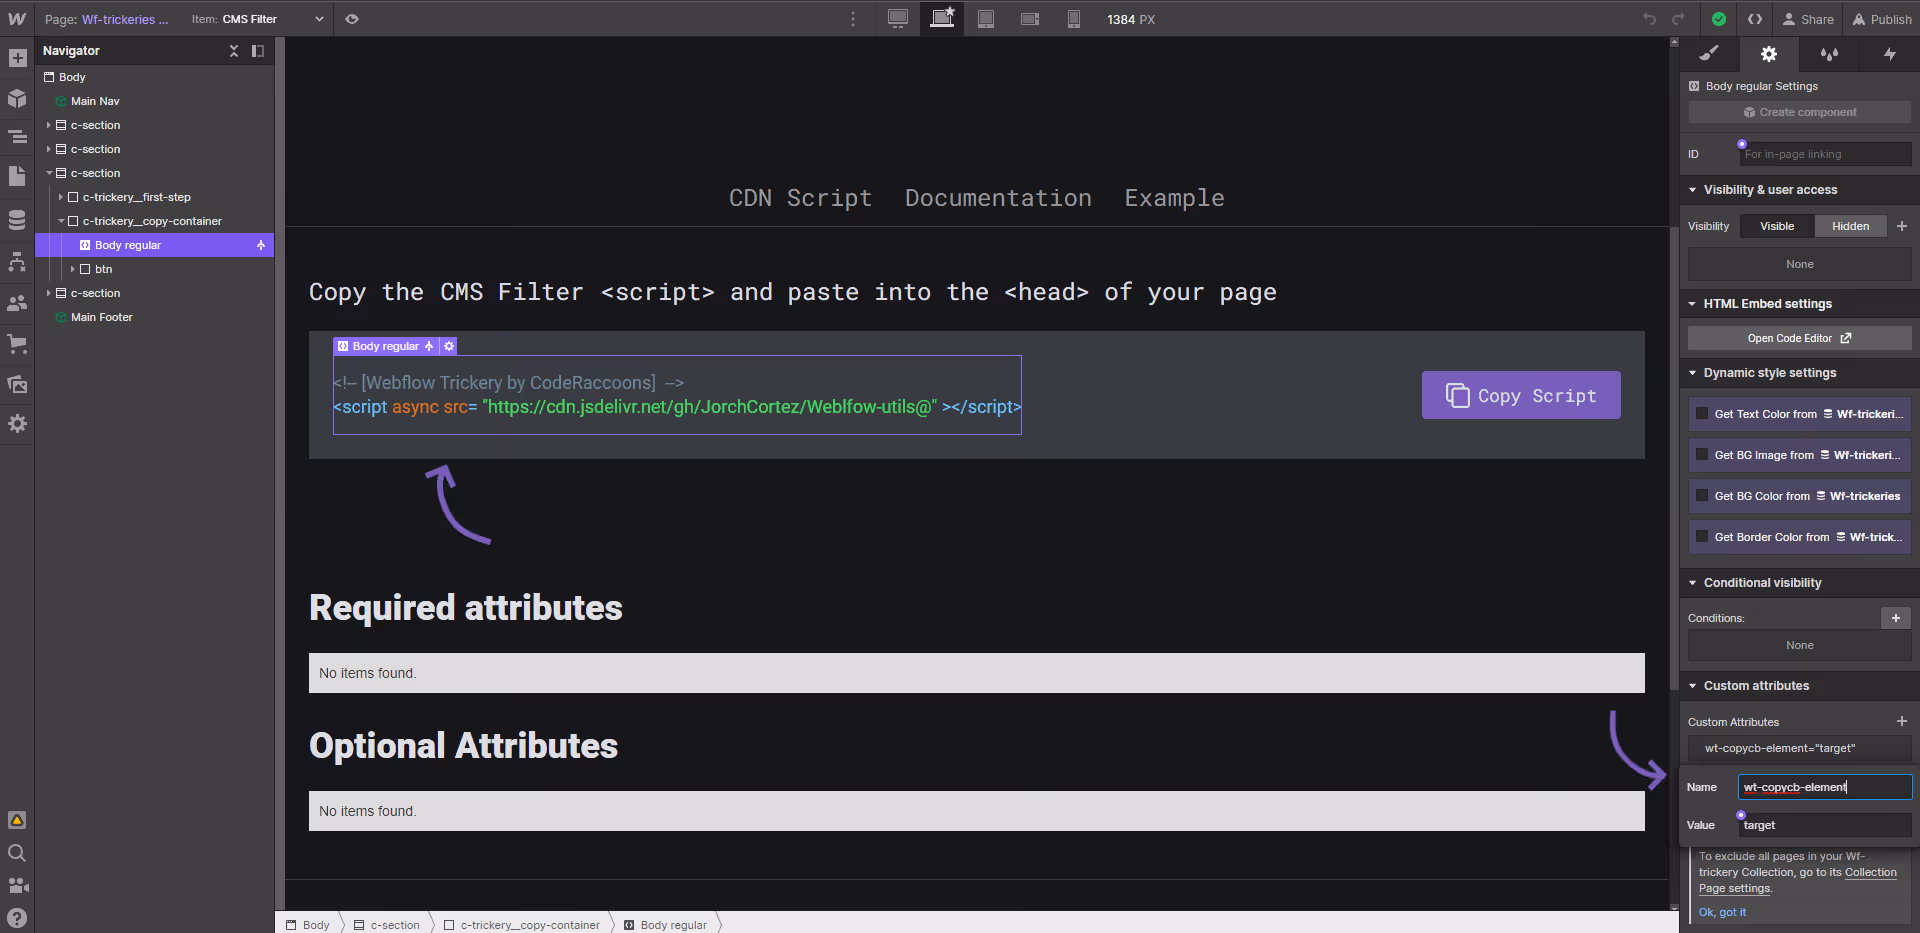The width and height of the screenshot is (1920, 933).
Task: Click the redo arrow
Action: (1679, 19)
